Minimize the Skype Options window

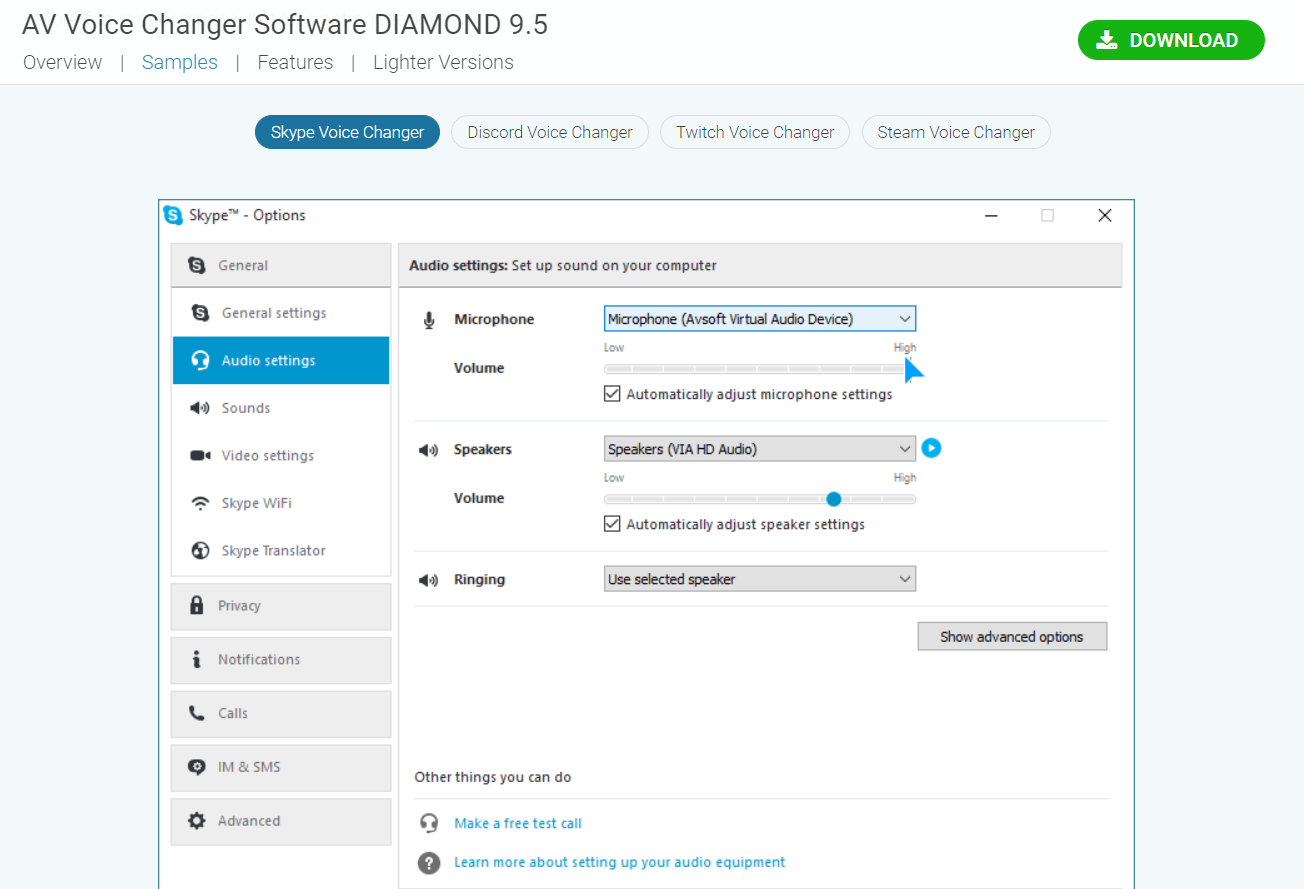[x=991, y=216]
